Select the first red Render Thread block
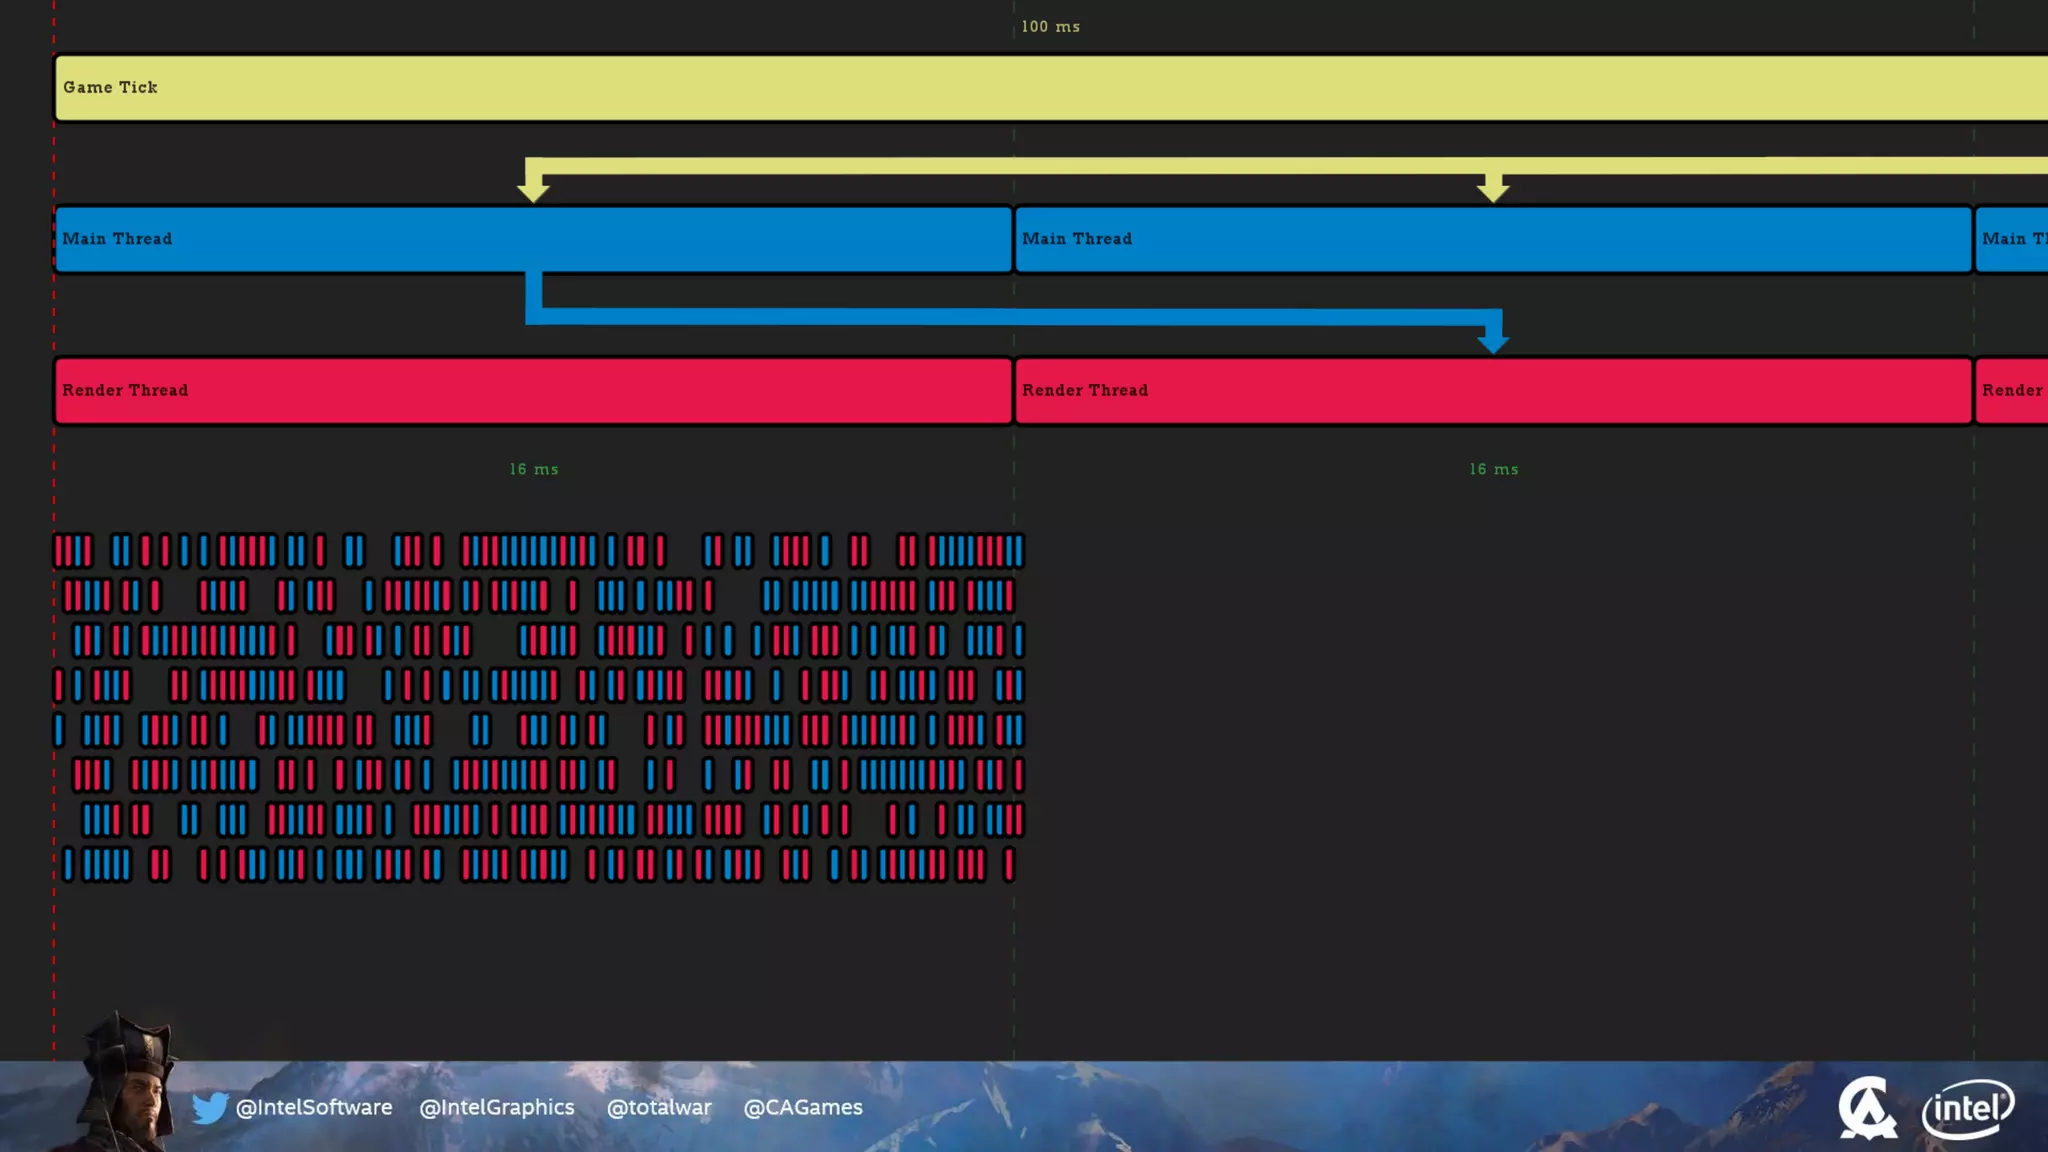 533,391
